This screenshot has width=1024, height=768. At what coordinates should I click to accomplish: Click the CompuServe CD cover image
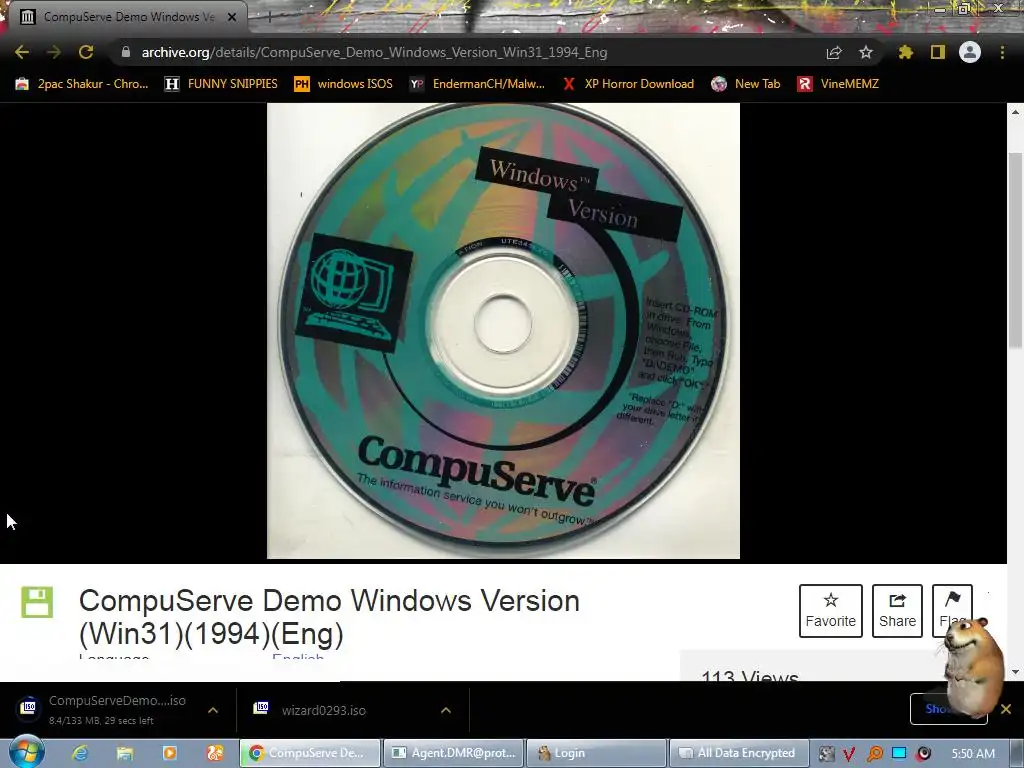click(x=504, y=331)
